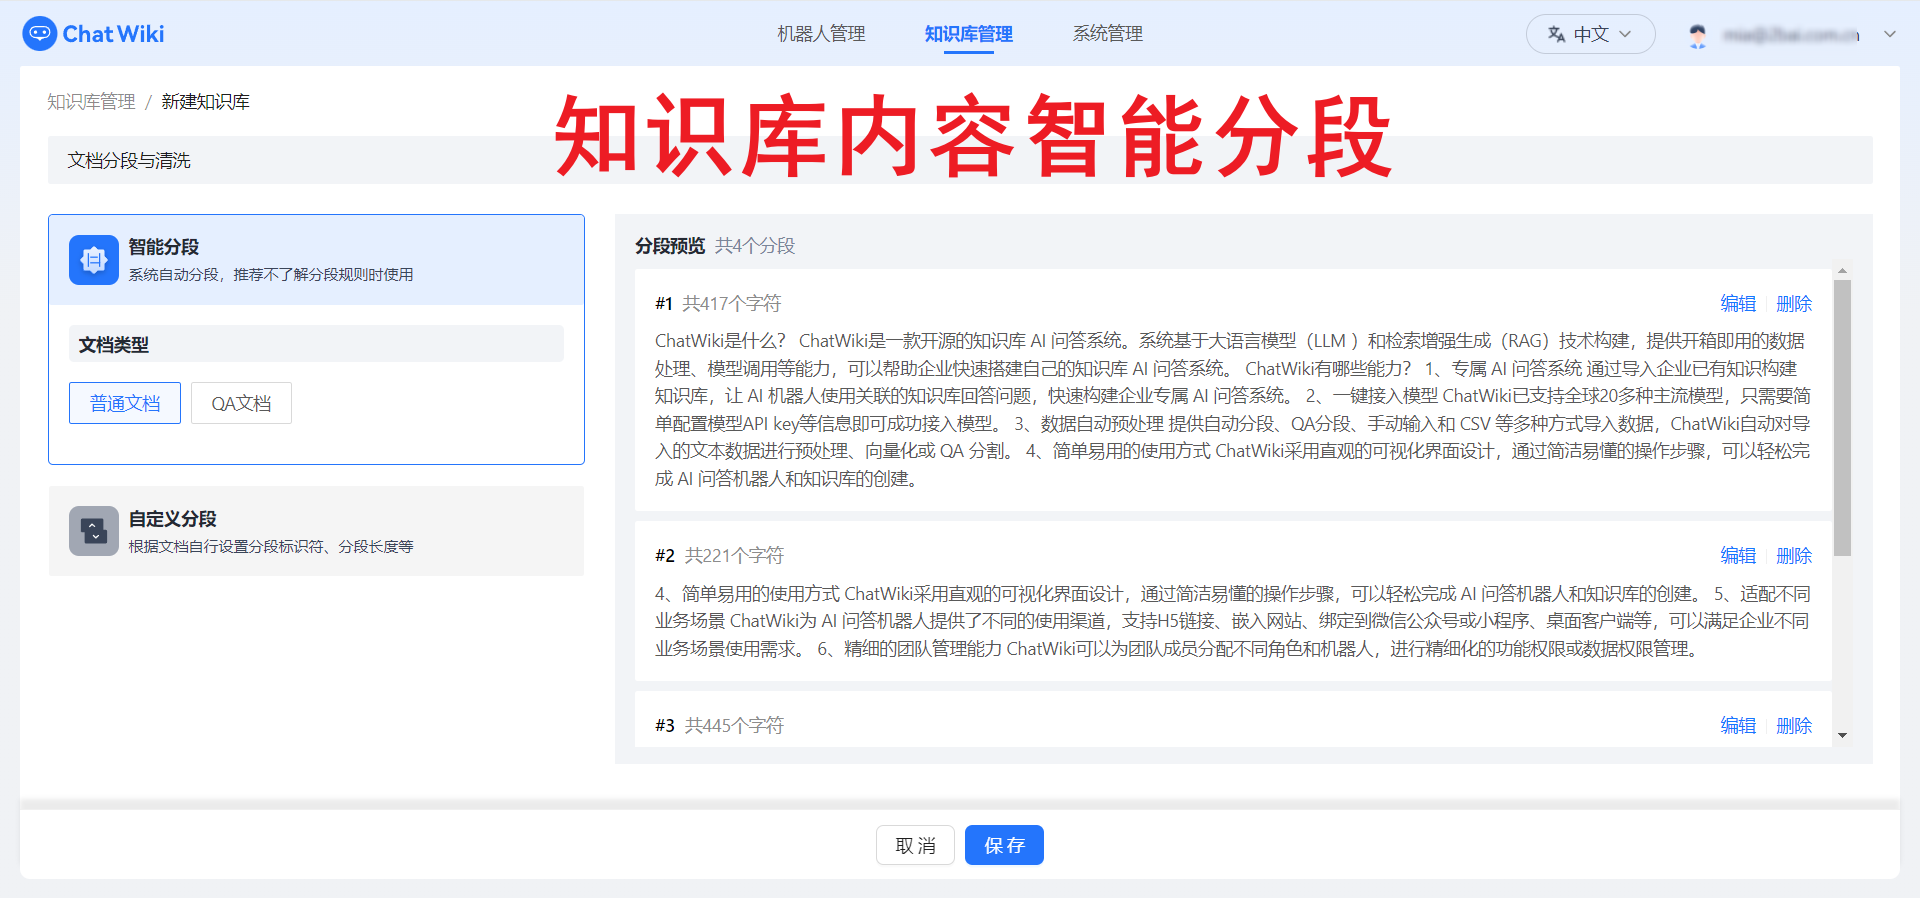The width and height of the screenshot is (1920, 898).
Task: Delete segment #2 via 删除
Action: click(x=1794, y=555)
